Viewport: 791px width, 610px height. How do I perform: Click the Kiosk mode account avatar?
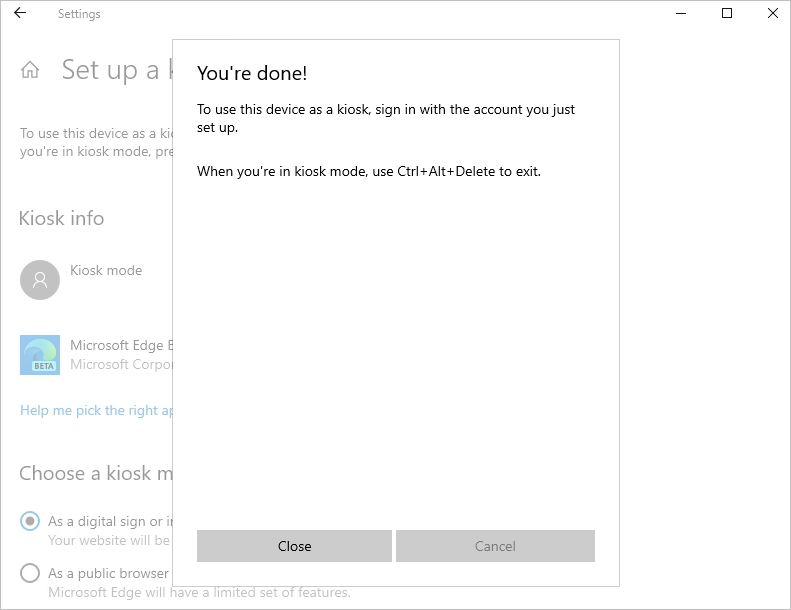click(40, 280)
